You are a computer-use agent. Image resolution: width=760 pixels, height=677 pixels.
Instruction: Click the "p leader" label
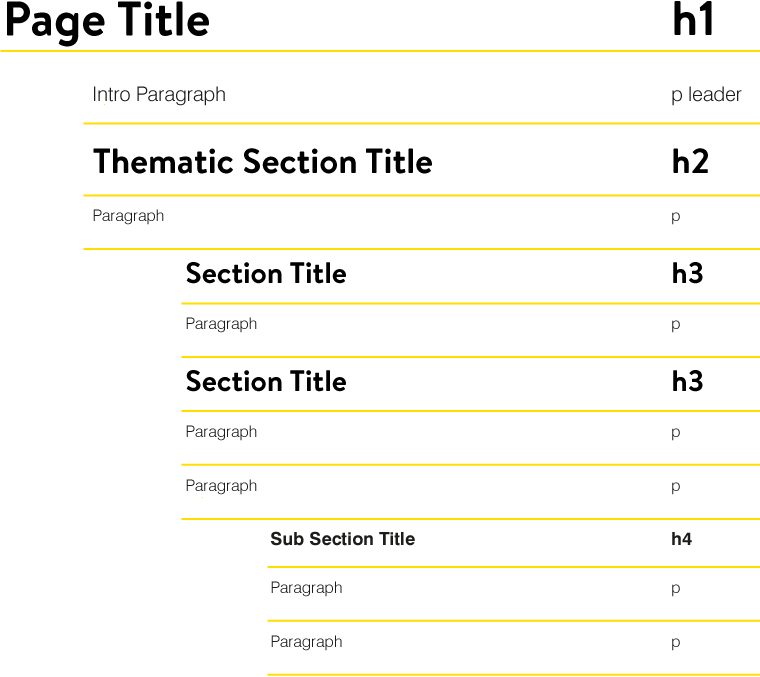(706, 95)
